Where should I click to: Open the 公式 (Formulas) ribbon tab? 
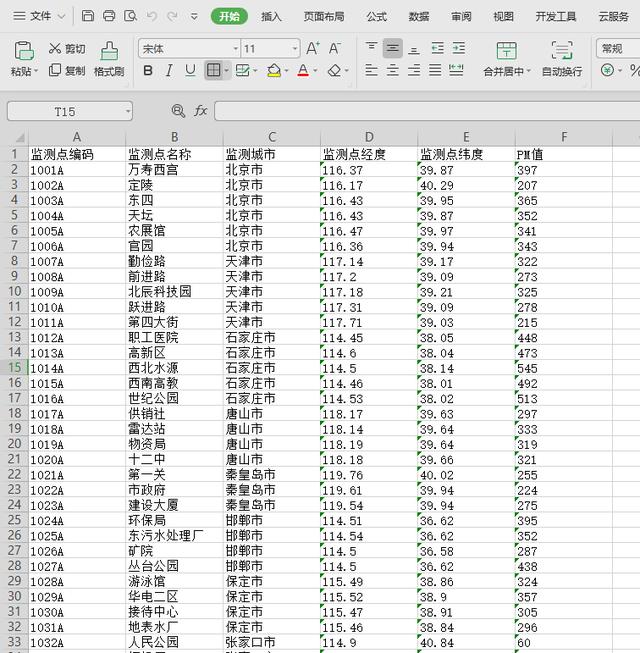pyautogui.click(x=376, y=16)
